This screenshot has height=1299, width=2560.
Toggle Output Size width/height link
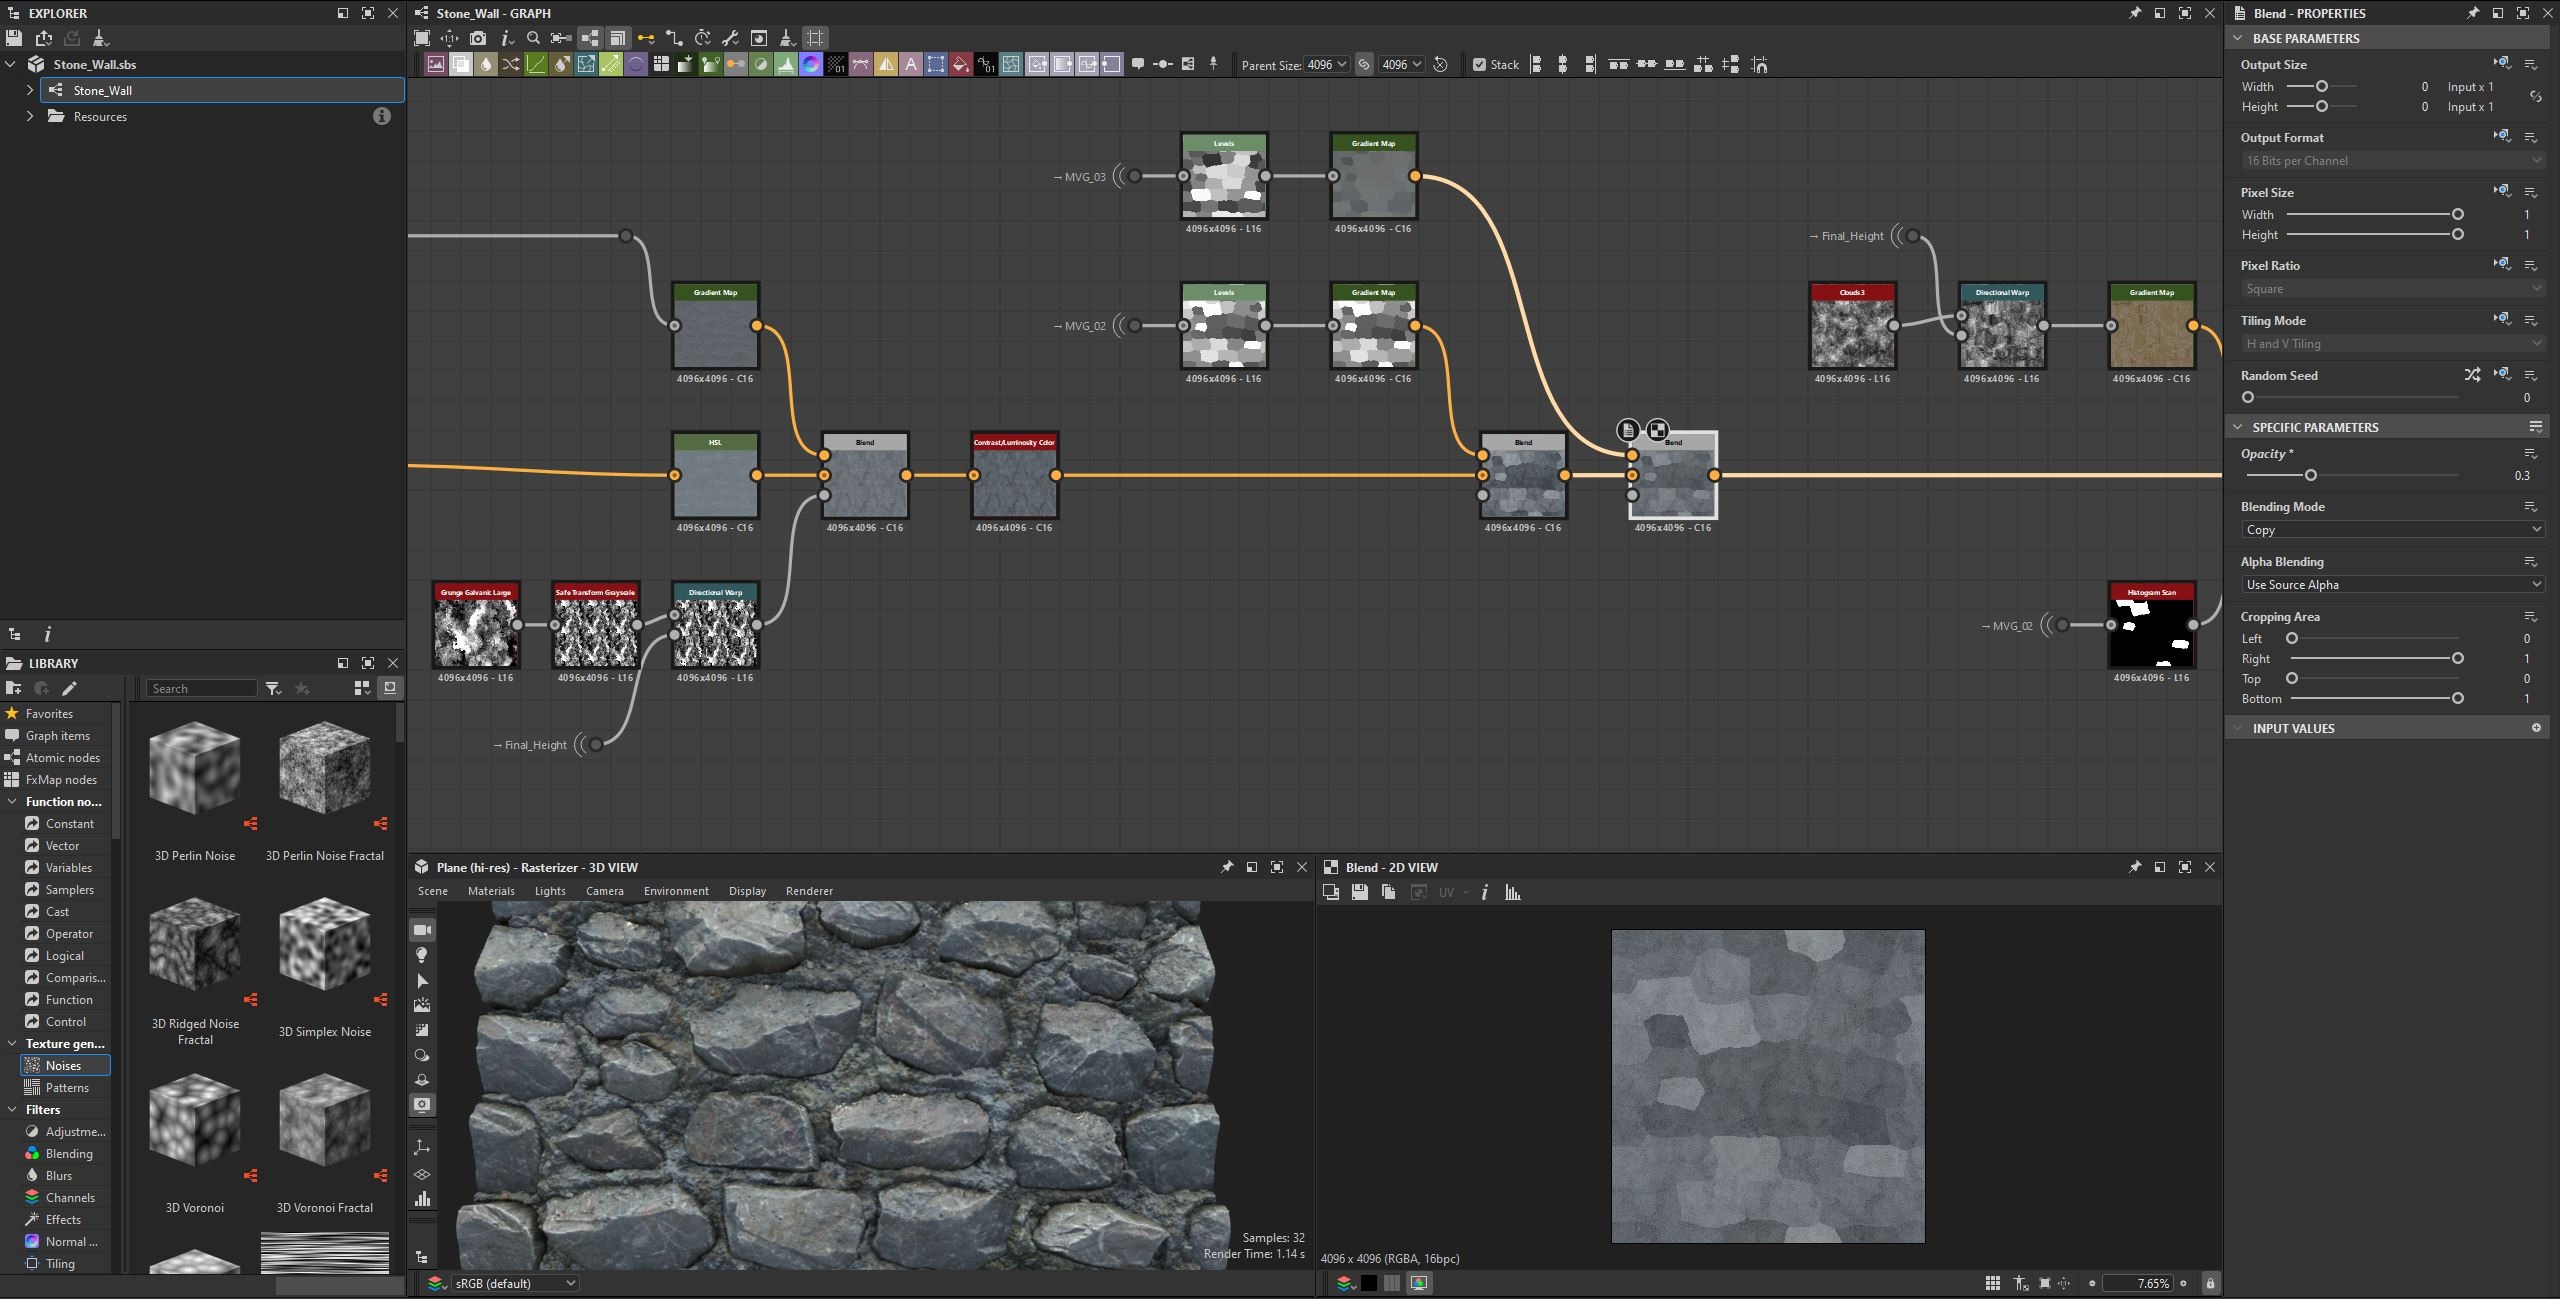coord(2535,97)
